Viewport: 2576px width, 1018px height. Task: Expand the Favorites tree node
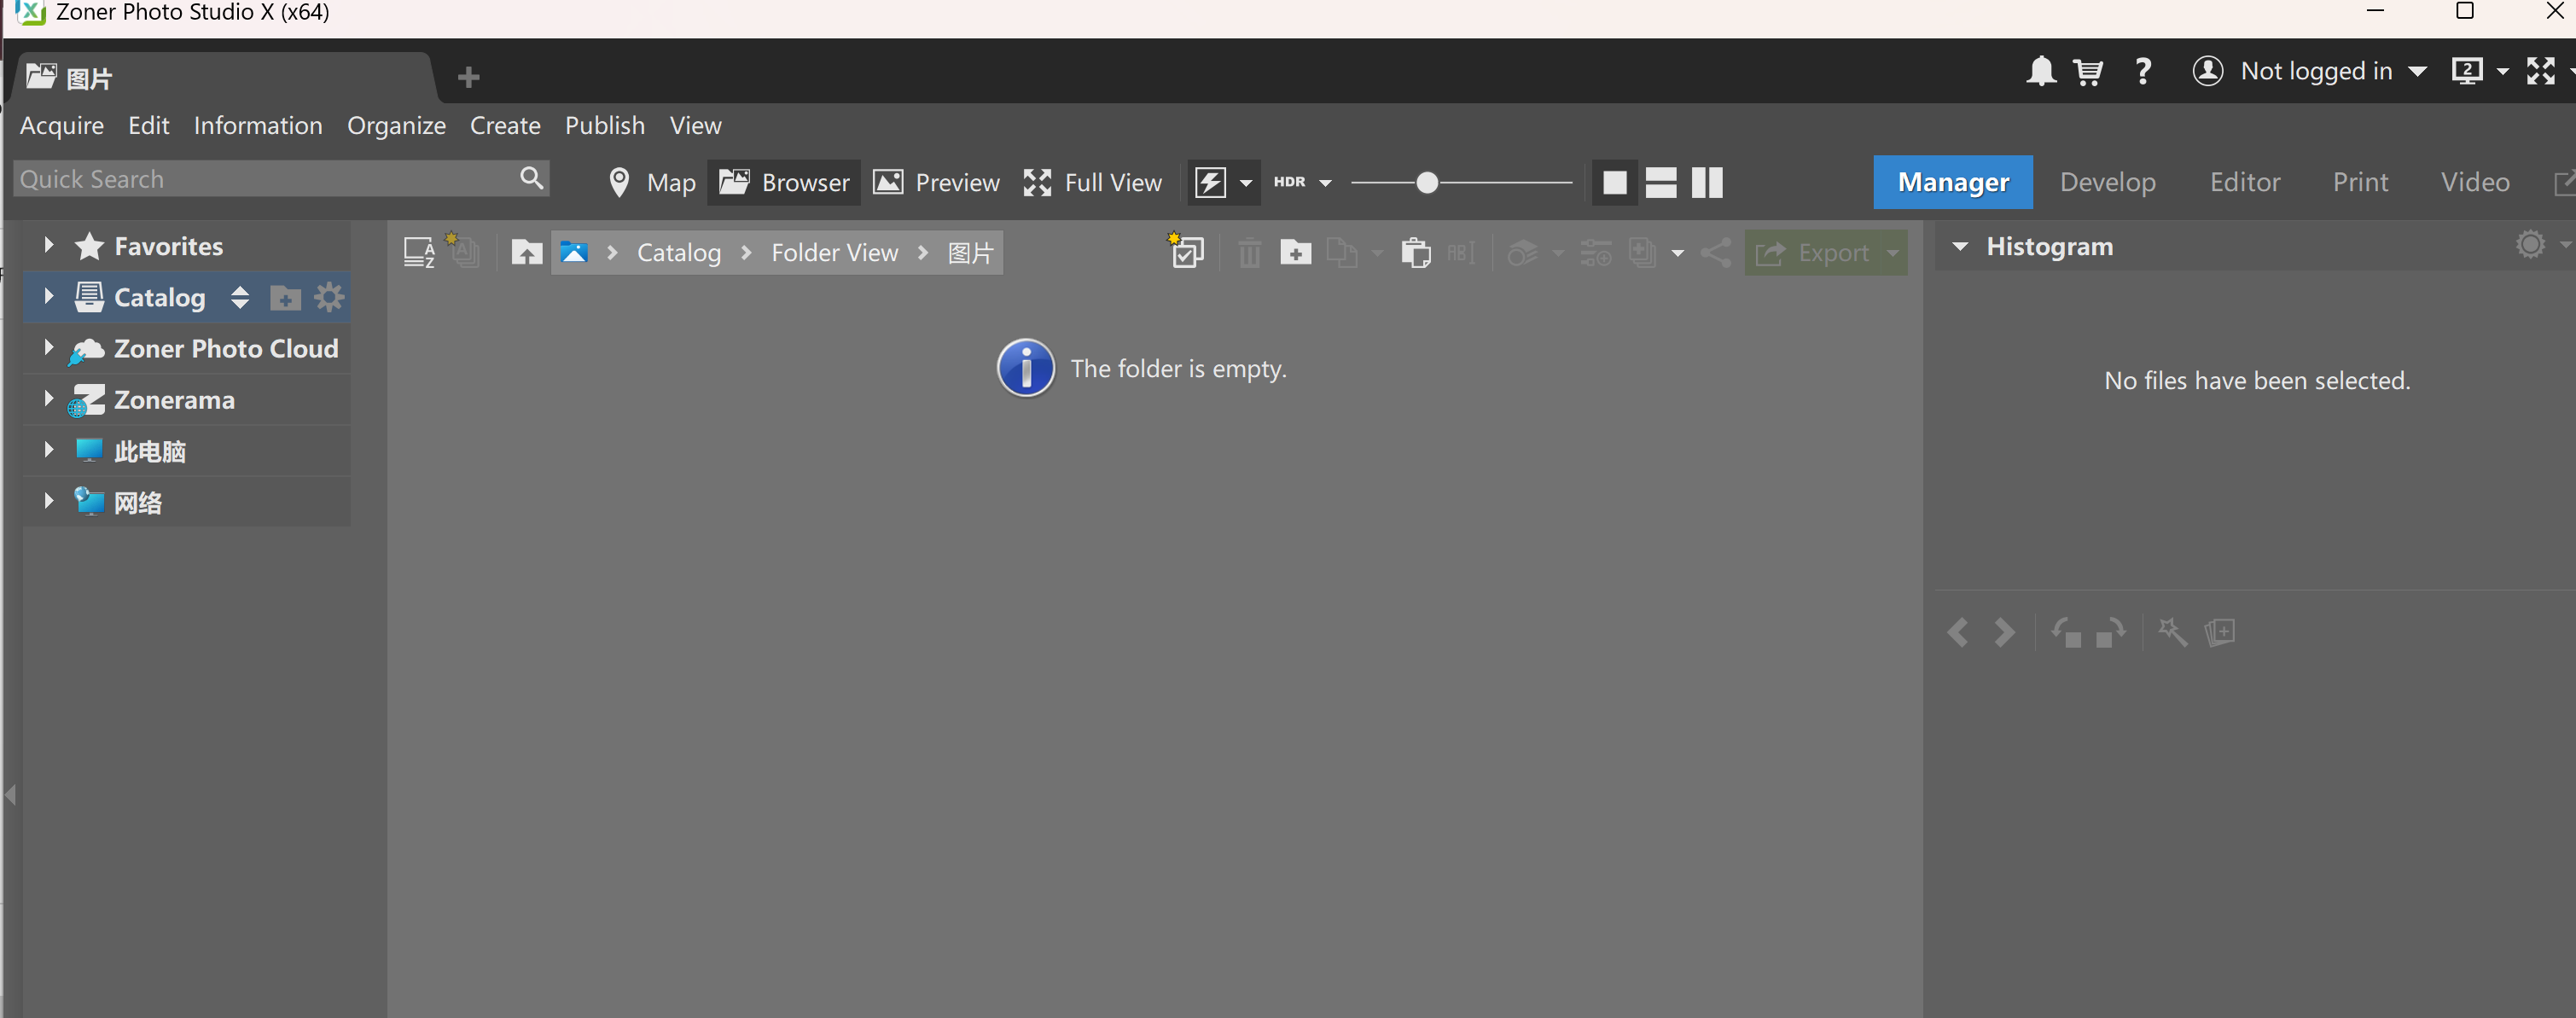48,244
